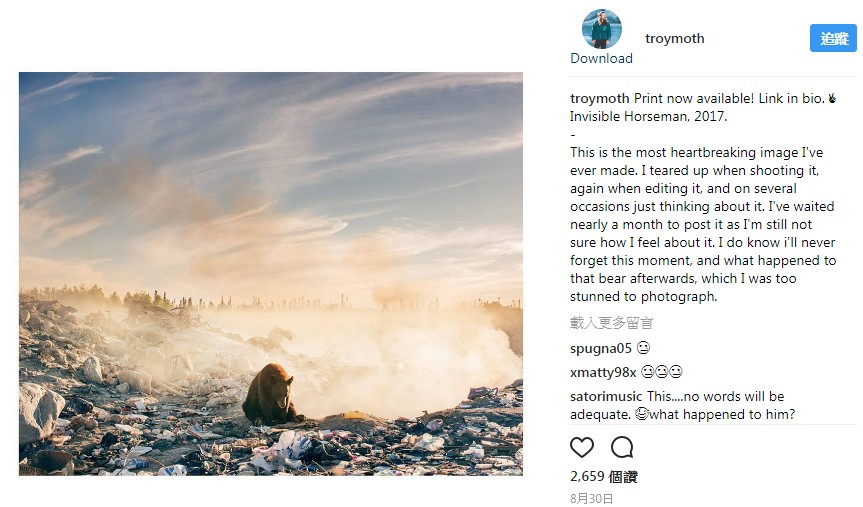Open the xmatty98x commenter profile

coord(603,372)
